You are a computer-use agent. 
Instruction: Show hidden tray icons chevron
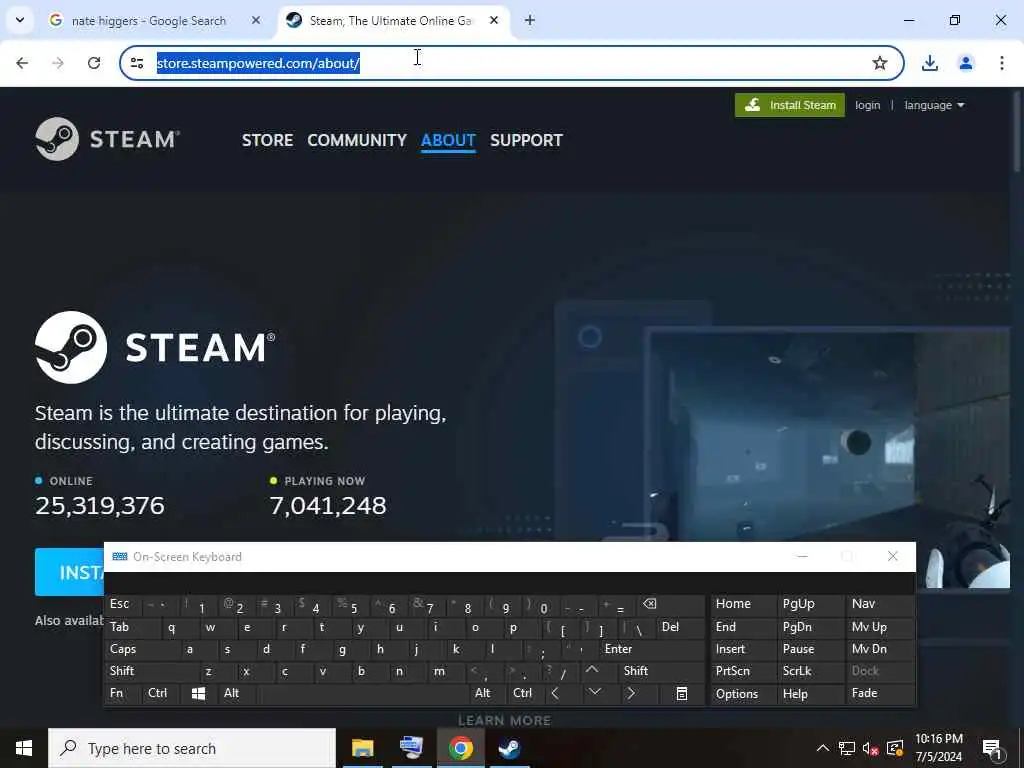(x=823, y=748)
